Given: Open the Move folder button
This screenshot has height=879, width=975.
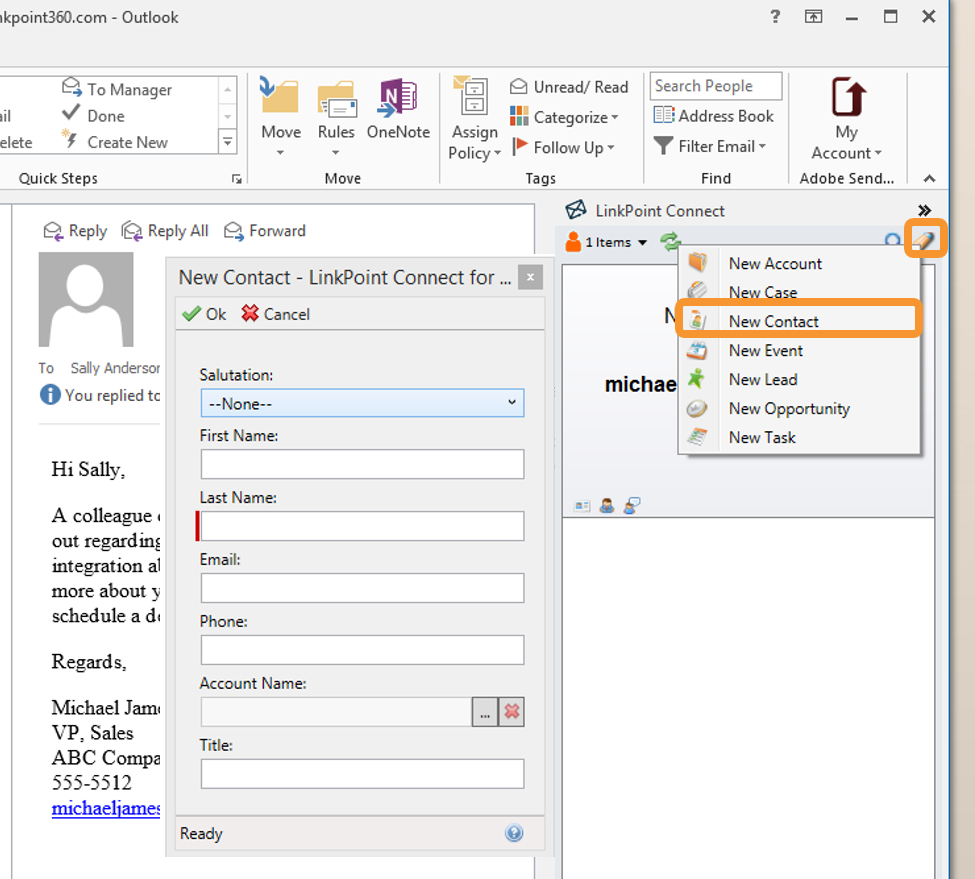Looking at the screenshot, I should click(x=280, y=117).
